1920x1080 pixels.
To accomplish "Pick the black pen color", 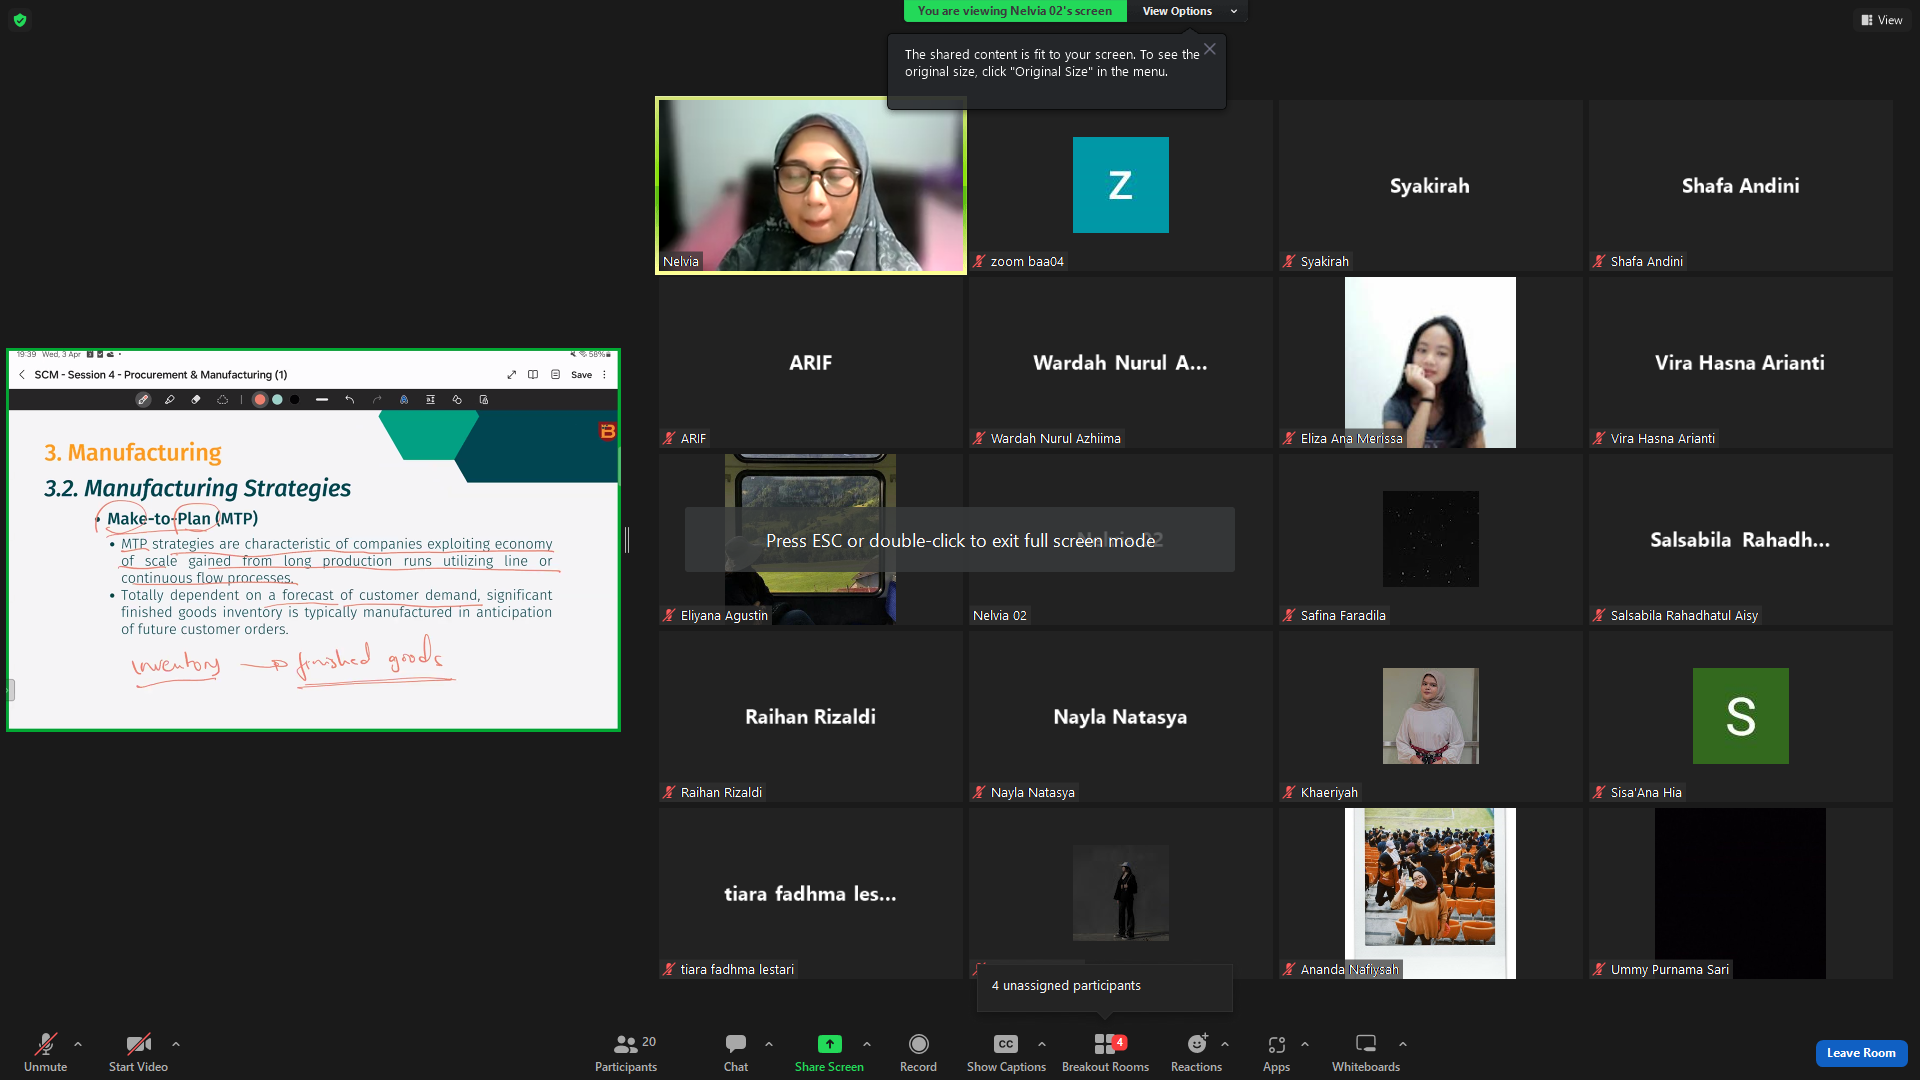I will click(295, 400).
